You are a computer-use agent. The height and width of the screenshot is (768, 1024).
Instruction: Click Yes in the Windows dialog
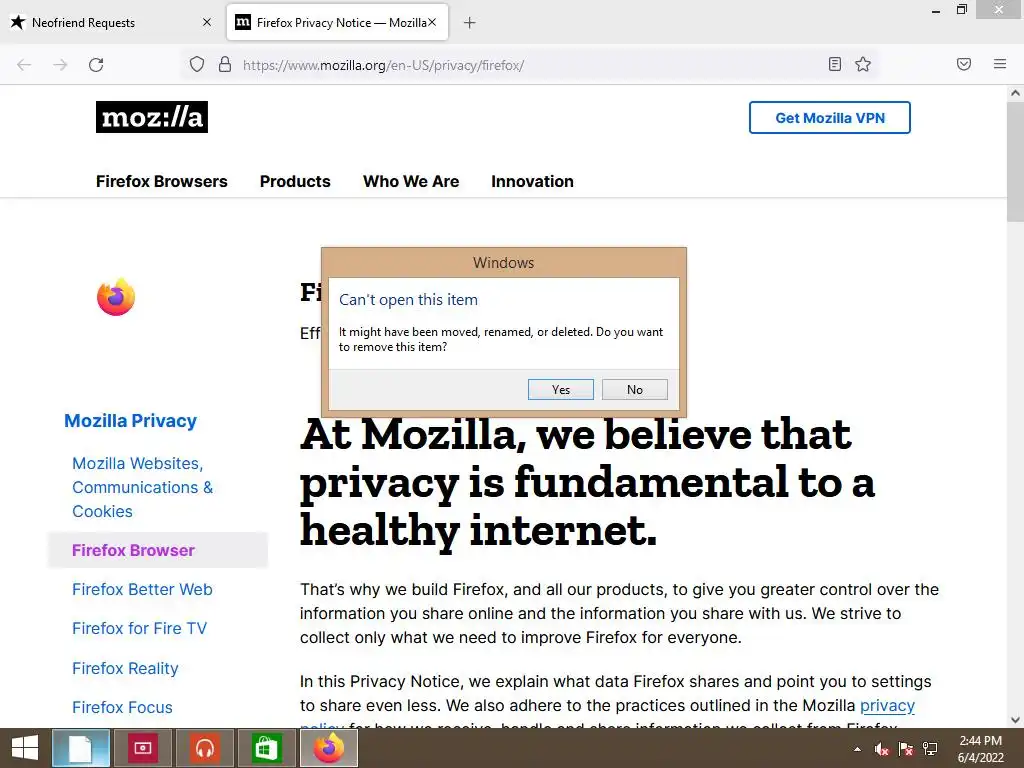point(560,389)
